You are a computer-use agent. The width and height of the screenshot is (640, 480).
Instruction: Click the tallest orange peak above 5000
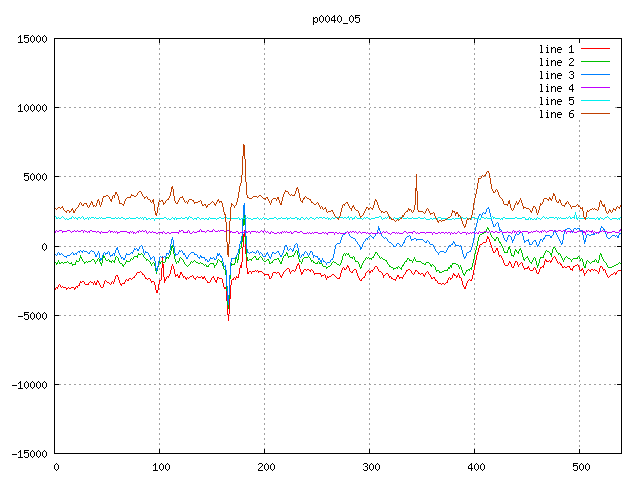pyautogui.click(x=243, y=145)
